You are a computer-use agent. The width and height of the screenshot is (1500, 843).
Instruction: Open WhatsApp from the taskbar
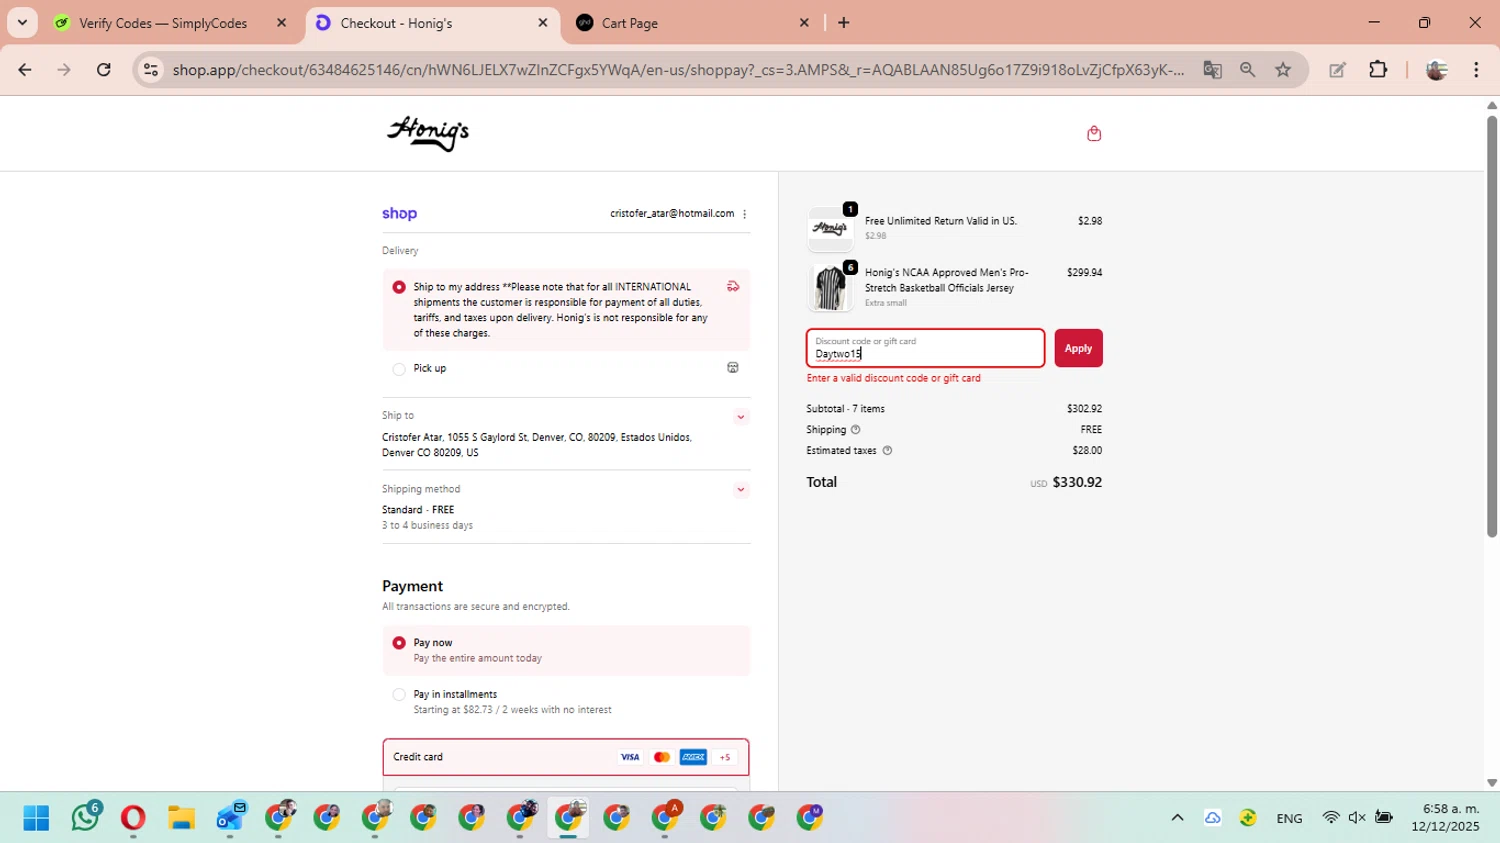click(85, 817)
